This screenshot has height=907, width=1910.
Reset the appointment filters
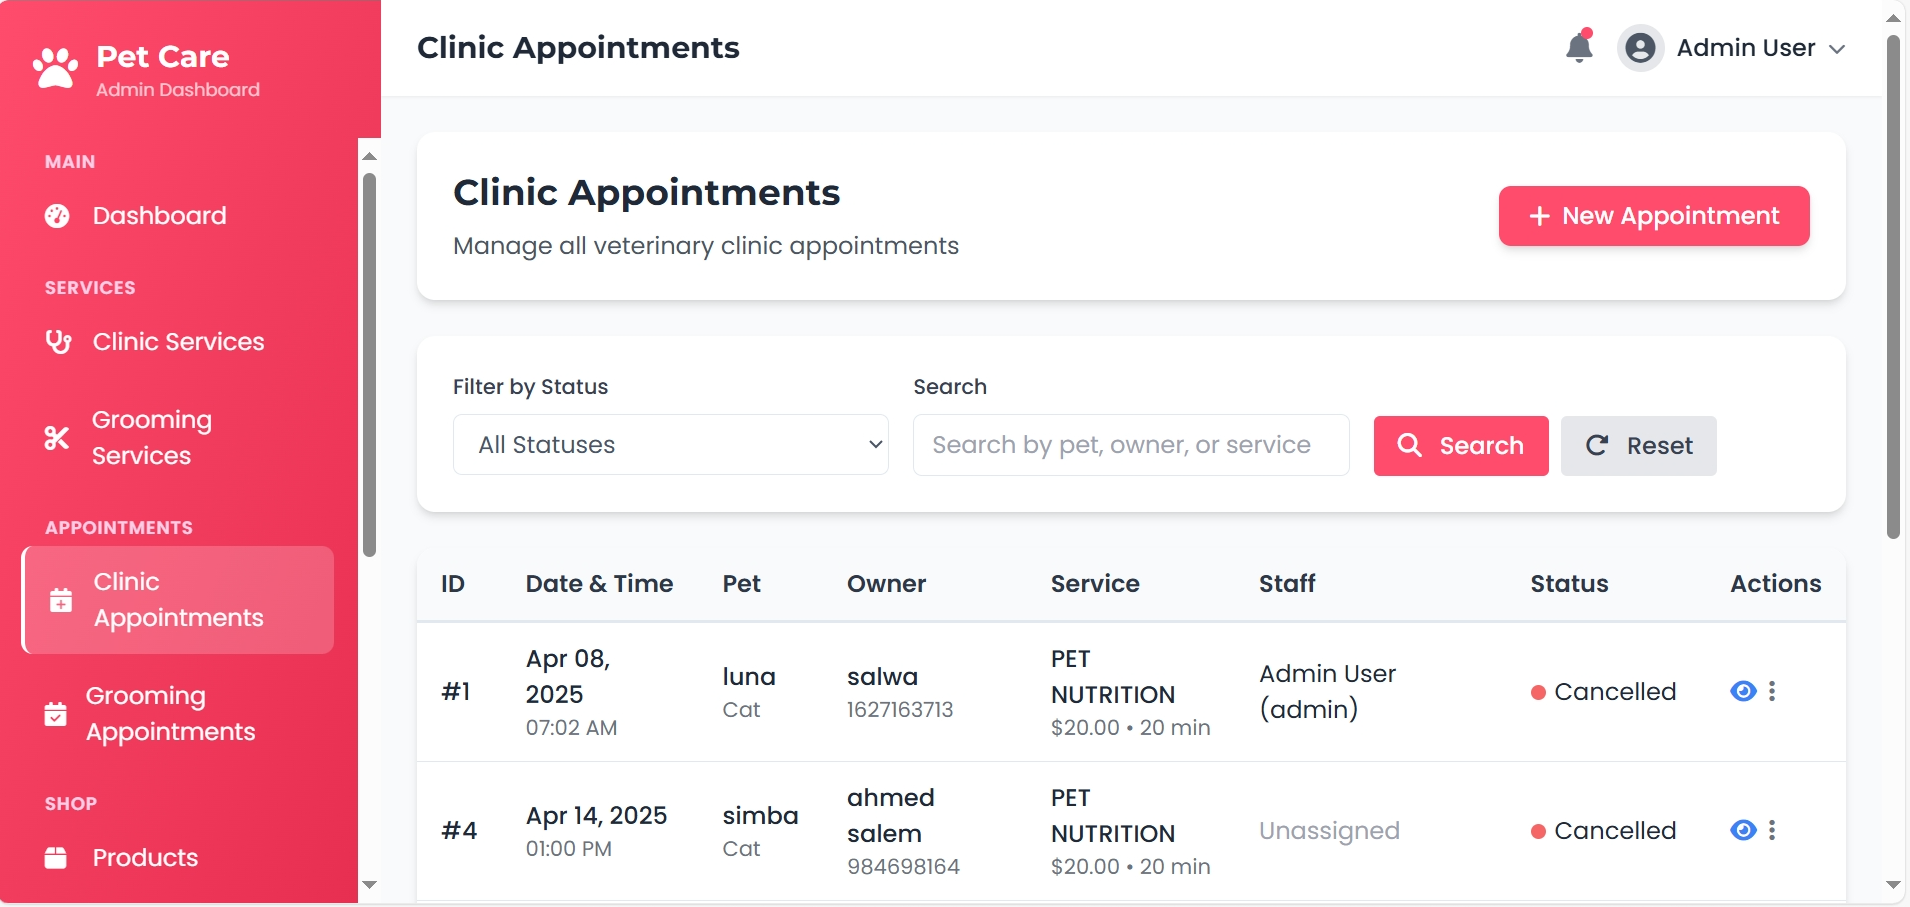point(1638,446)
